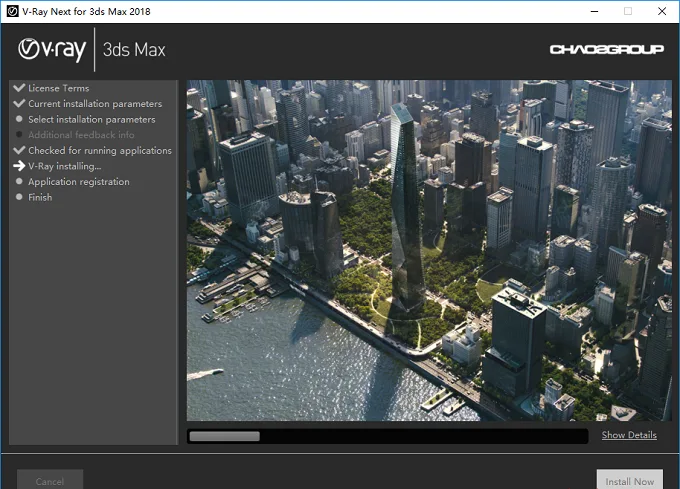The height and width of the screenshot is (489, 680).
Task: Minimize the installer window
Action: point(595,11)
